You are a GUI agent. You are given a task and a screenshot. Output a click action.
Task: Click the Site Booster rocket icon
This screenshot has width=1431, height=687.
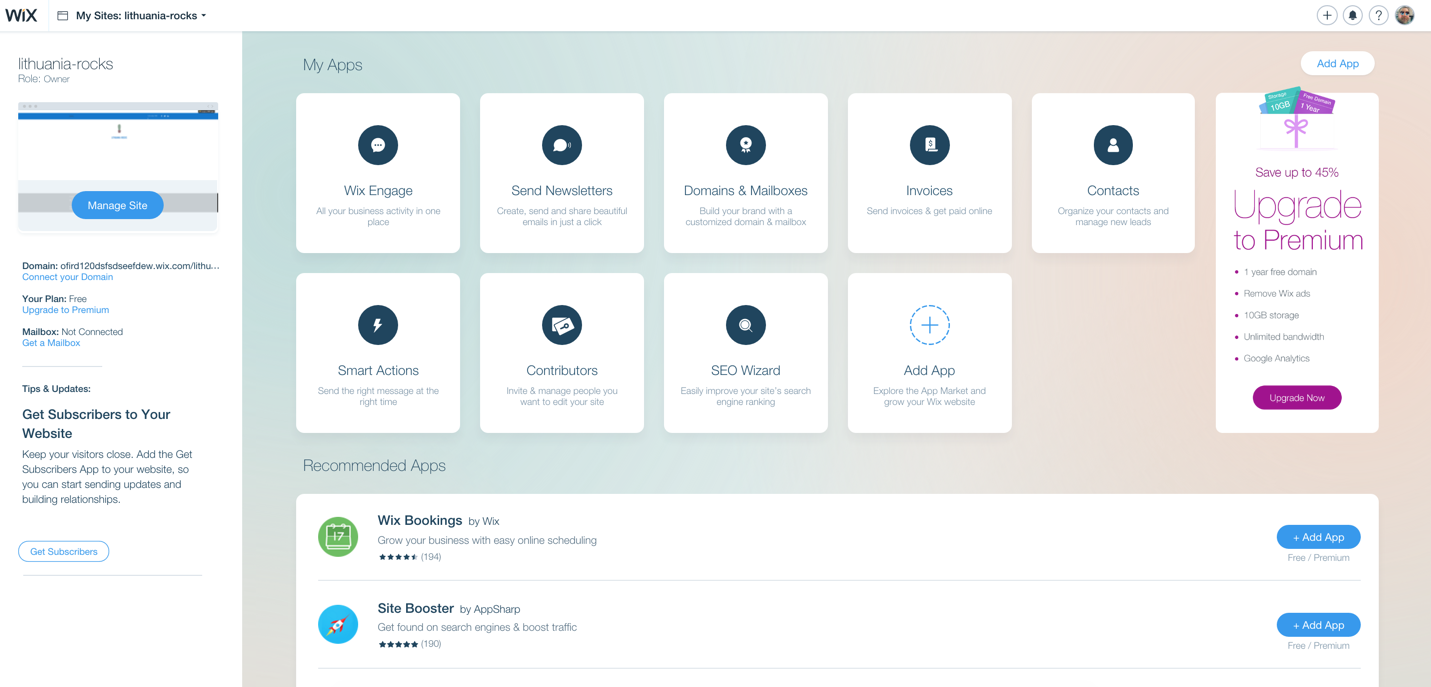(x=338, y=624)
